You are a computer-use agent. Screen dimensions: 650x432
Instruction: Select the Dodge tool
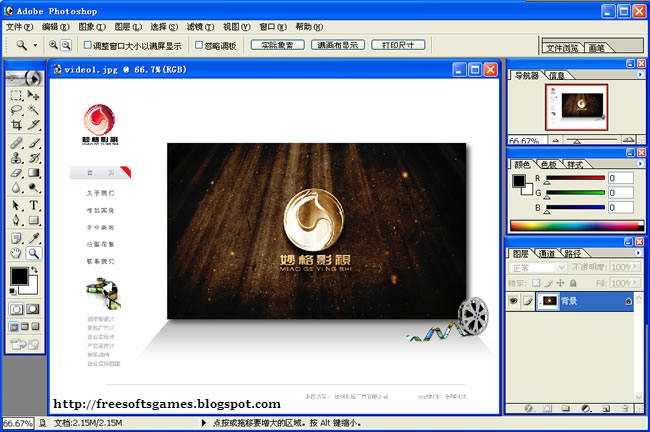click(34, 188)
